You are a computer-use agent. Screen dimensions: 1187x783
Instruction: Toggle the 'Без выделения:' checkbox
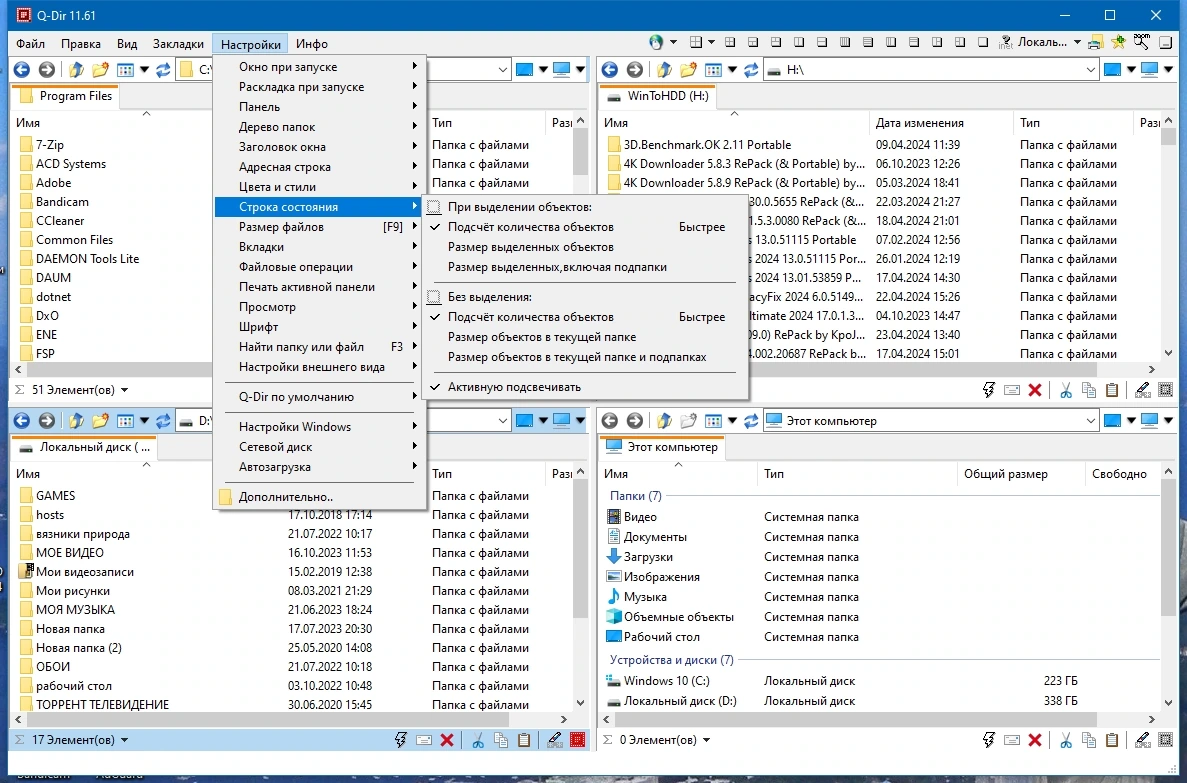pyautogui.click(x=434, y=297)
